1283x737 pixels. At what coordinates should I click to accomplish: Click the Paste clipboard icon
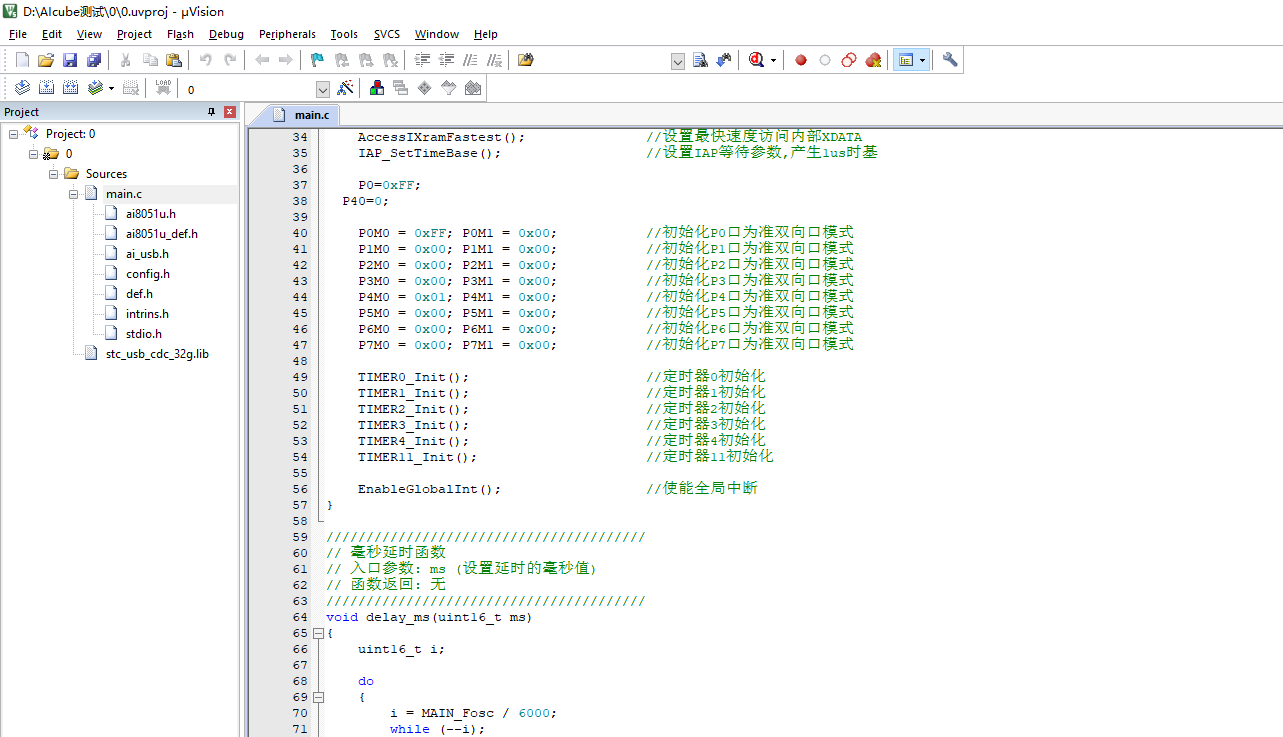click(x=174, y=60)
